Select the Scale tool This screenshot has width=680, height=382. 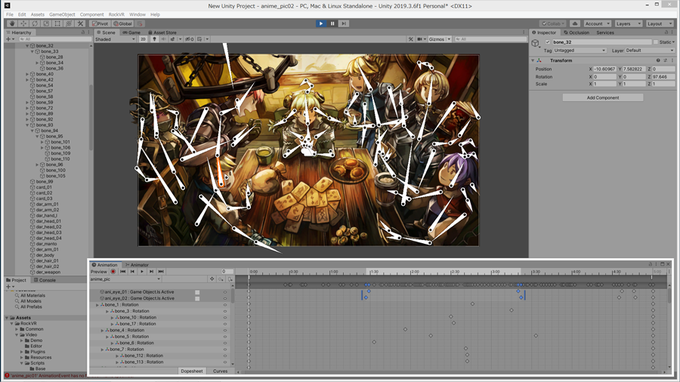pos(46,23)
